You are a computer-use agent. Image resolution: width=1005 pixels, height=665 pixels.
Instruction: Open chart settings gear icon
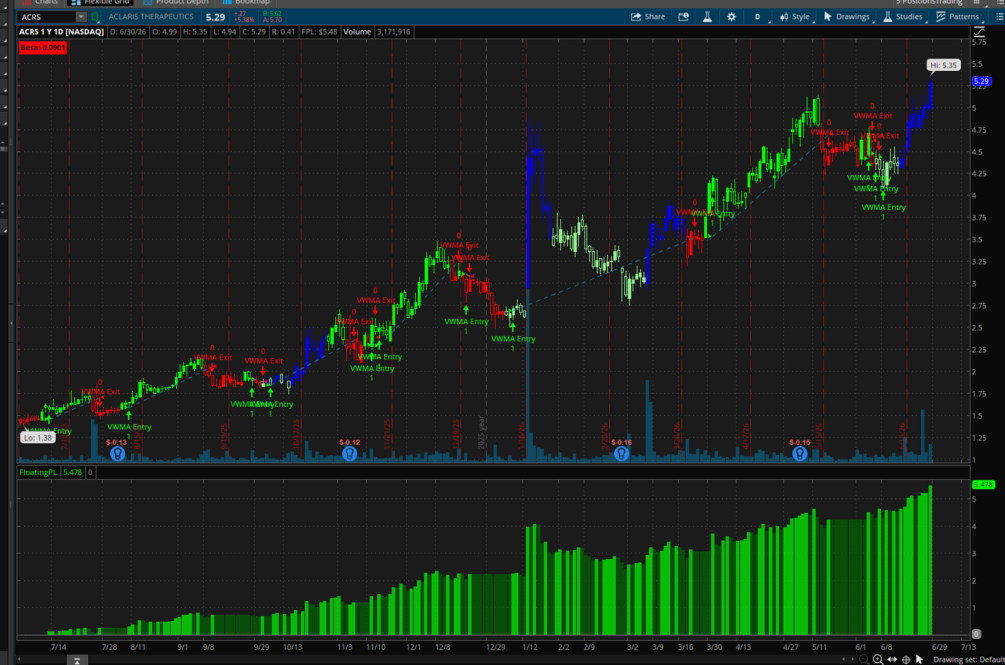pyautogui.click(x=731, y=17)
